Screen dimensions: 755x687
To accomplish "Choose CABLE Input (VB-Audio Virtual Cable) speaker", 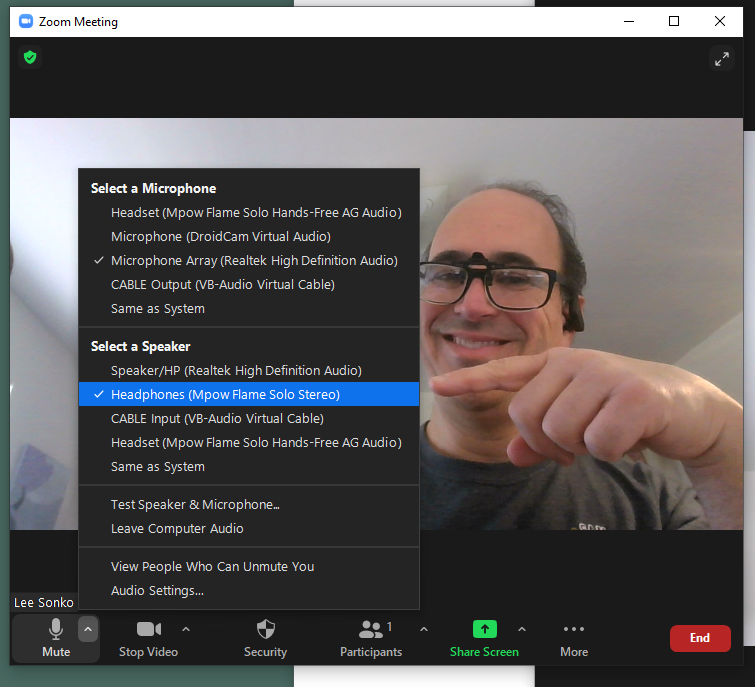I will pos(249,419).
